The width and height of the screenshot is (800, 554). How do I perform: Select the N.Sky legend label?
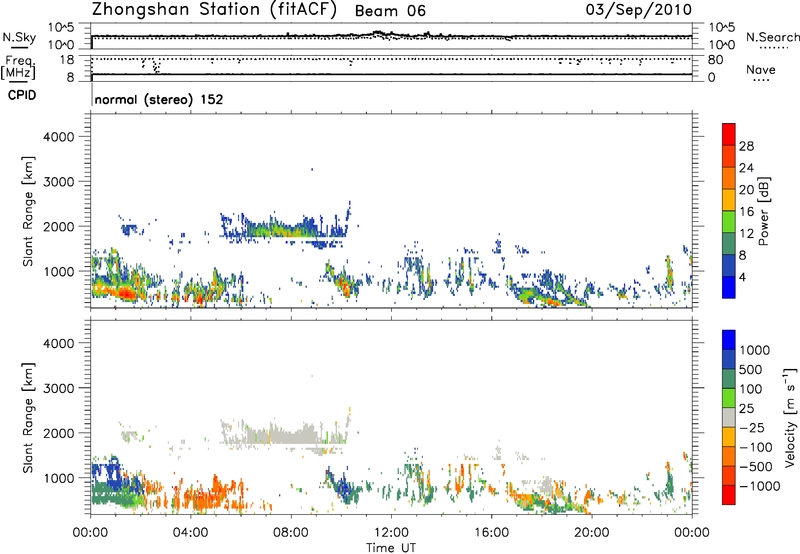pos(19,37)
